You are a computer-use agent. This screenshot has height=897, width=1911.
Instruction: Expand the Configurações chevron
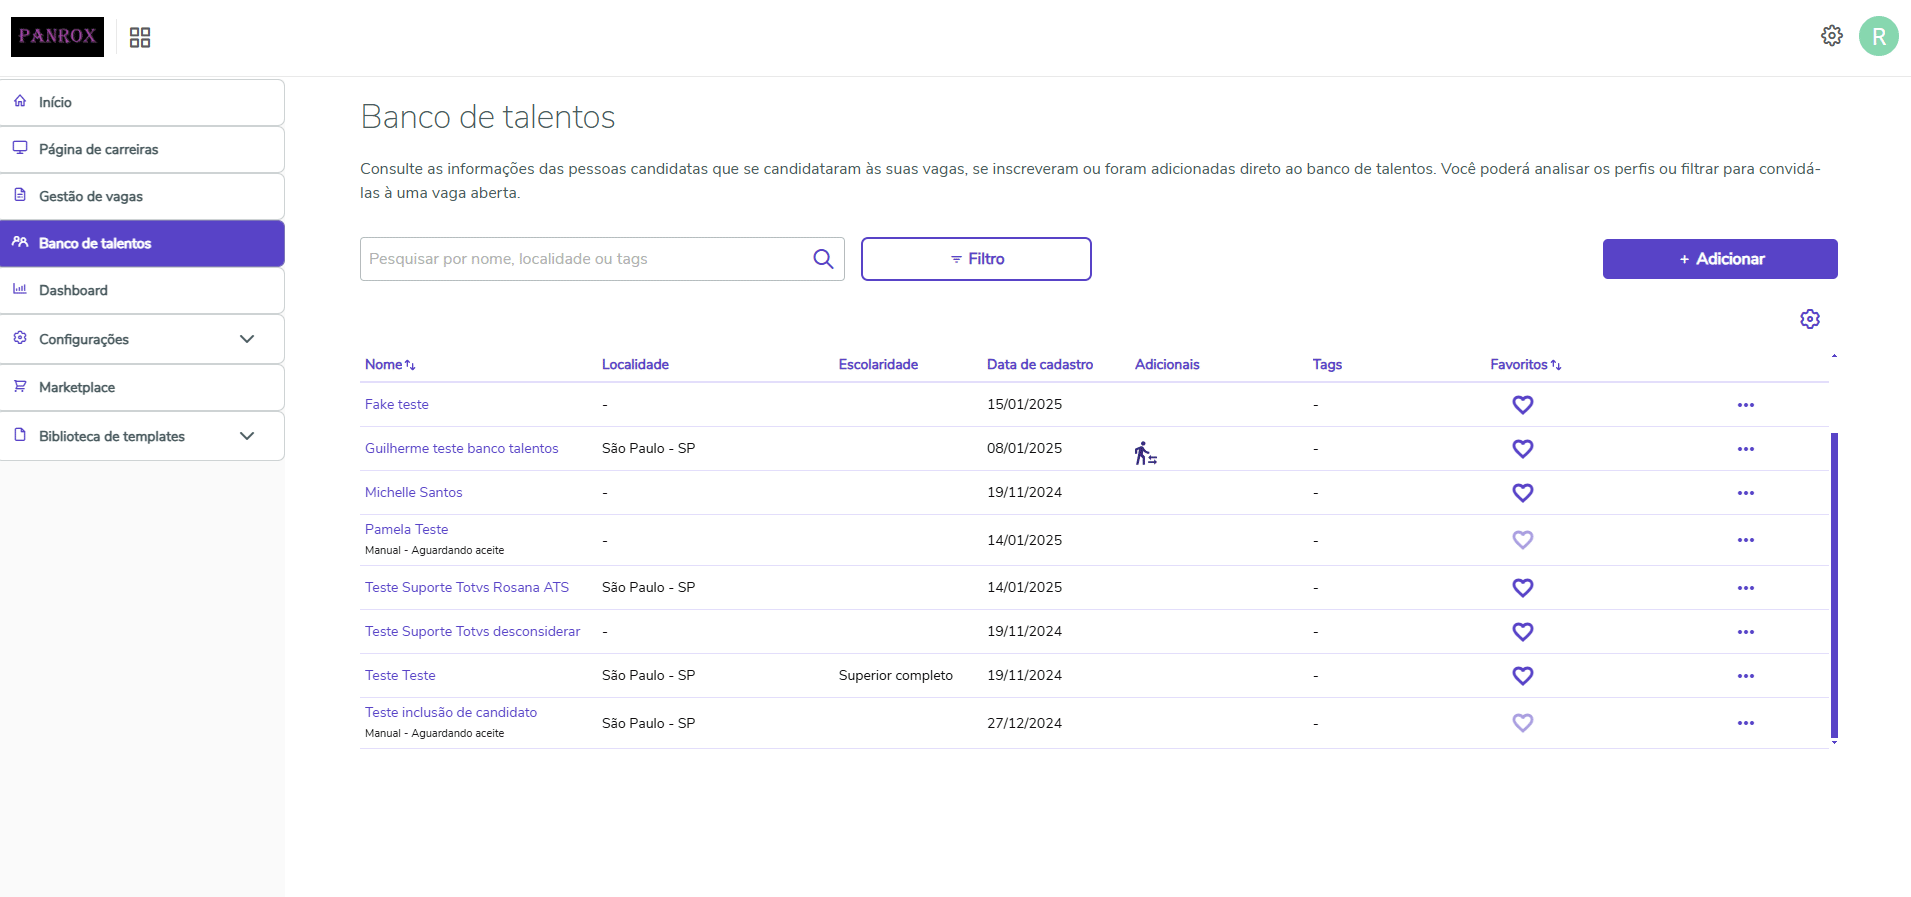pyautogui.click(x=247, y=339)
